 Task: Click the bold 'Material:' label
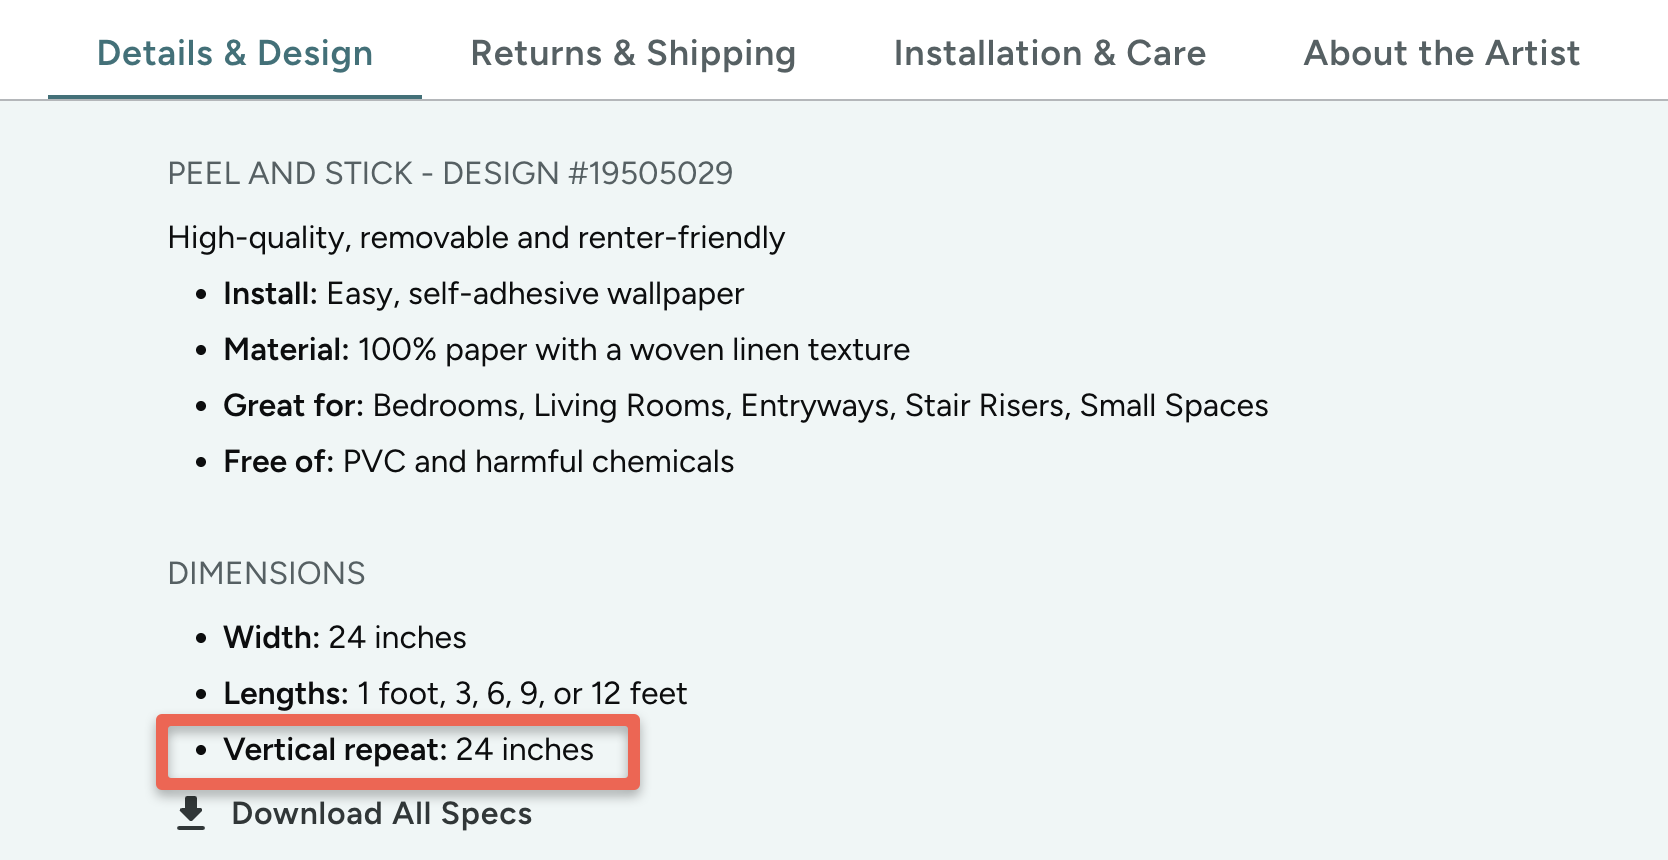pyautogui.click(x=286, y=350)
